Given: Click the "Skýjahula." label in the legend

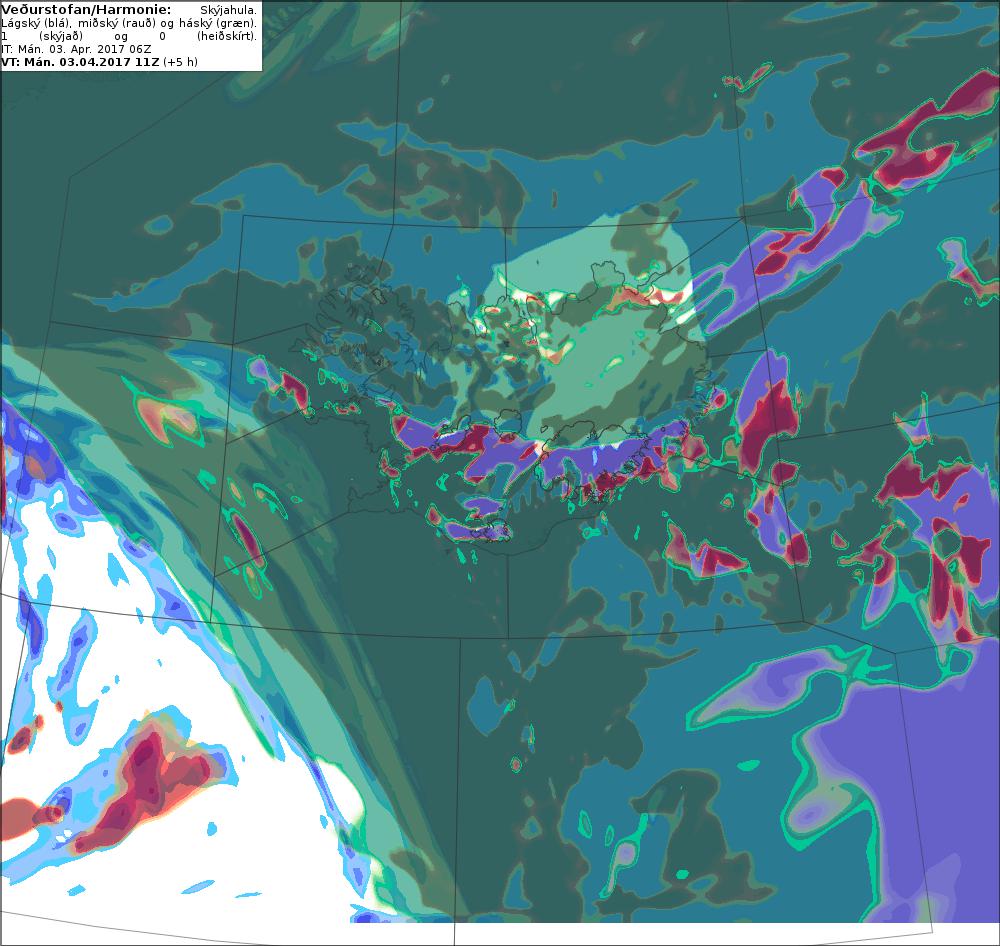Looking at the screenshot, I should [x=228, y=11].
